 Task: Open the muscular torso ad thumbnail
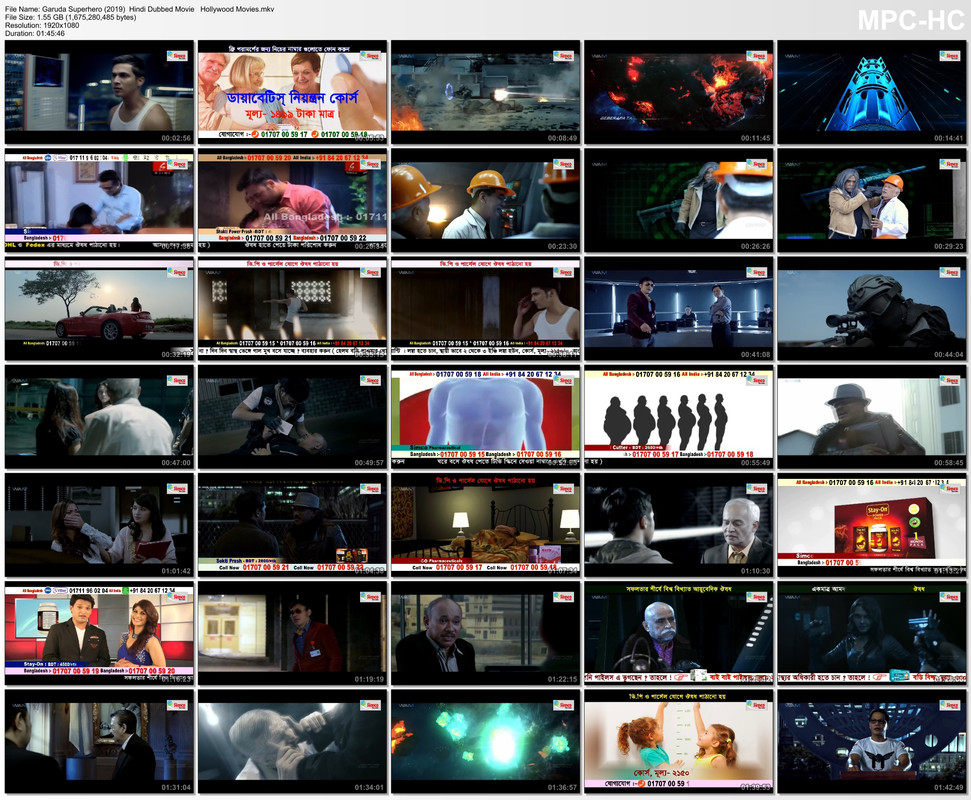(486, 417)
